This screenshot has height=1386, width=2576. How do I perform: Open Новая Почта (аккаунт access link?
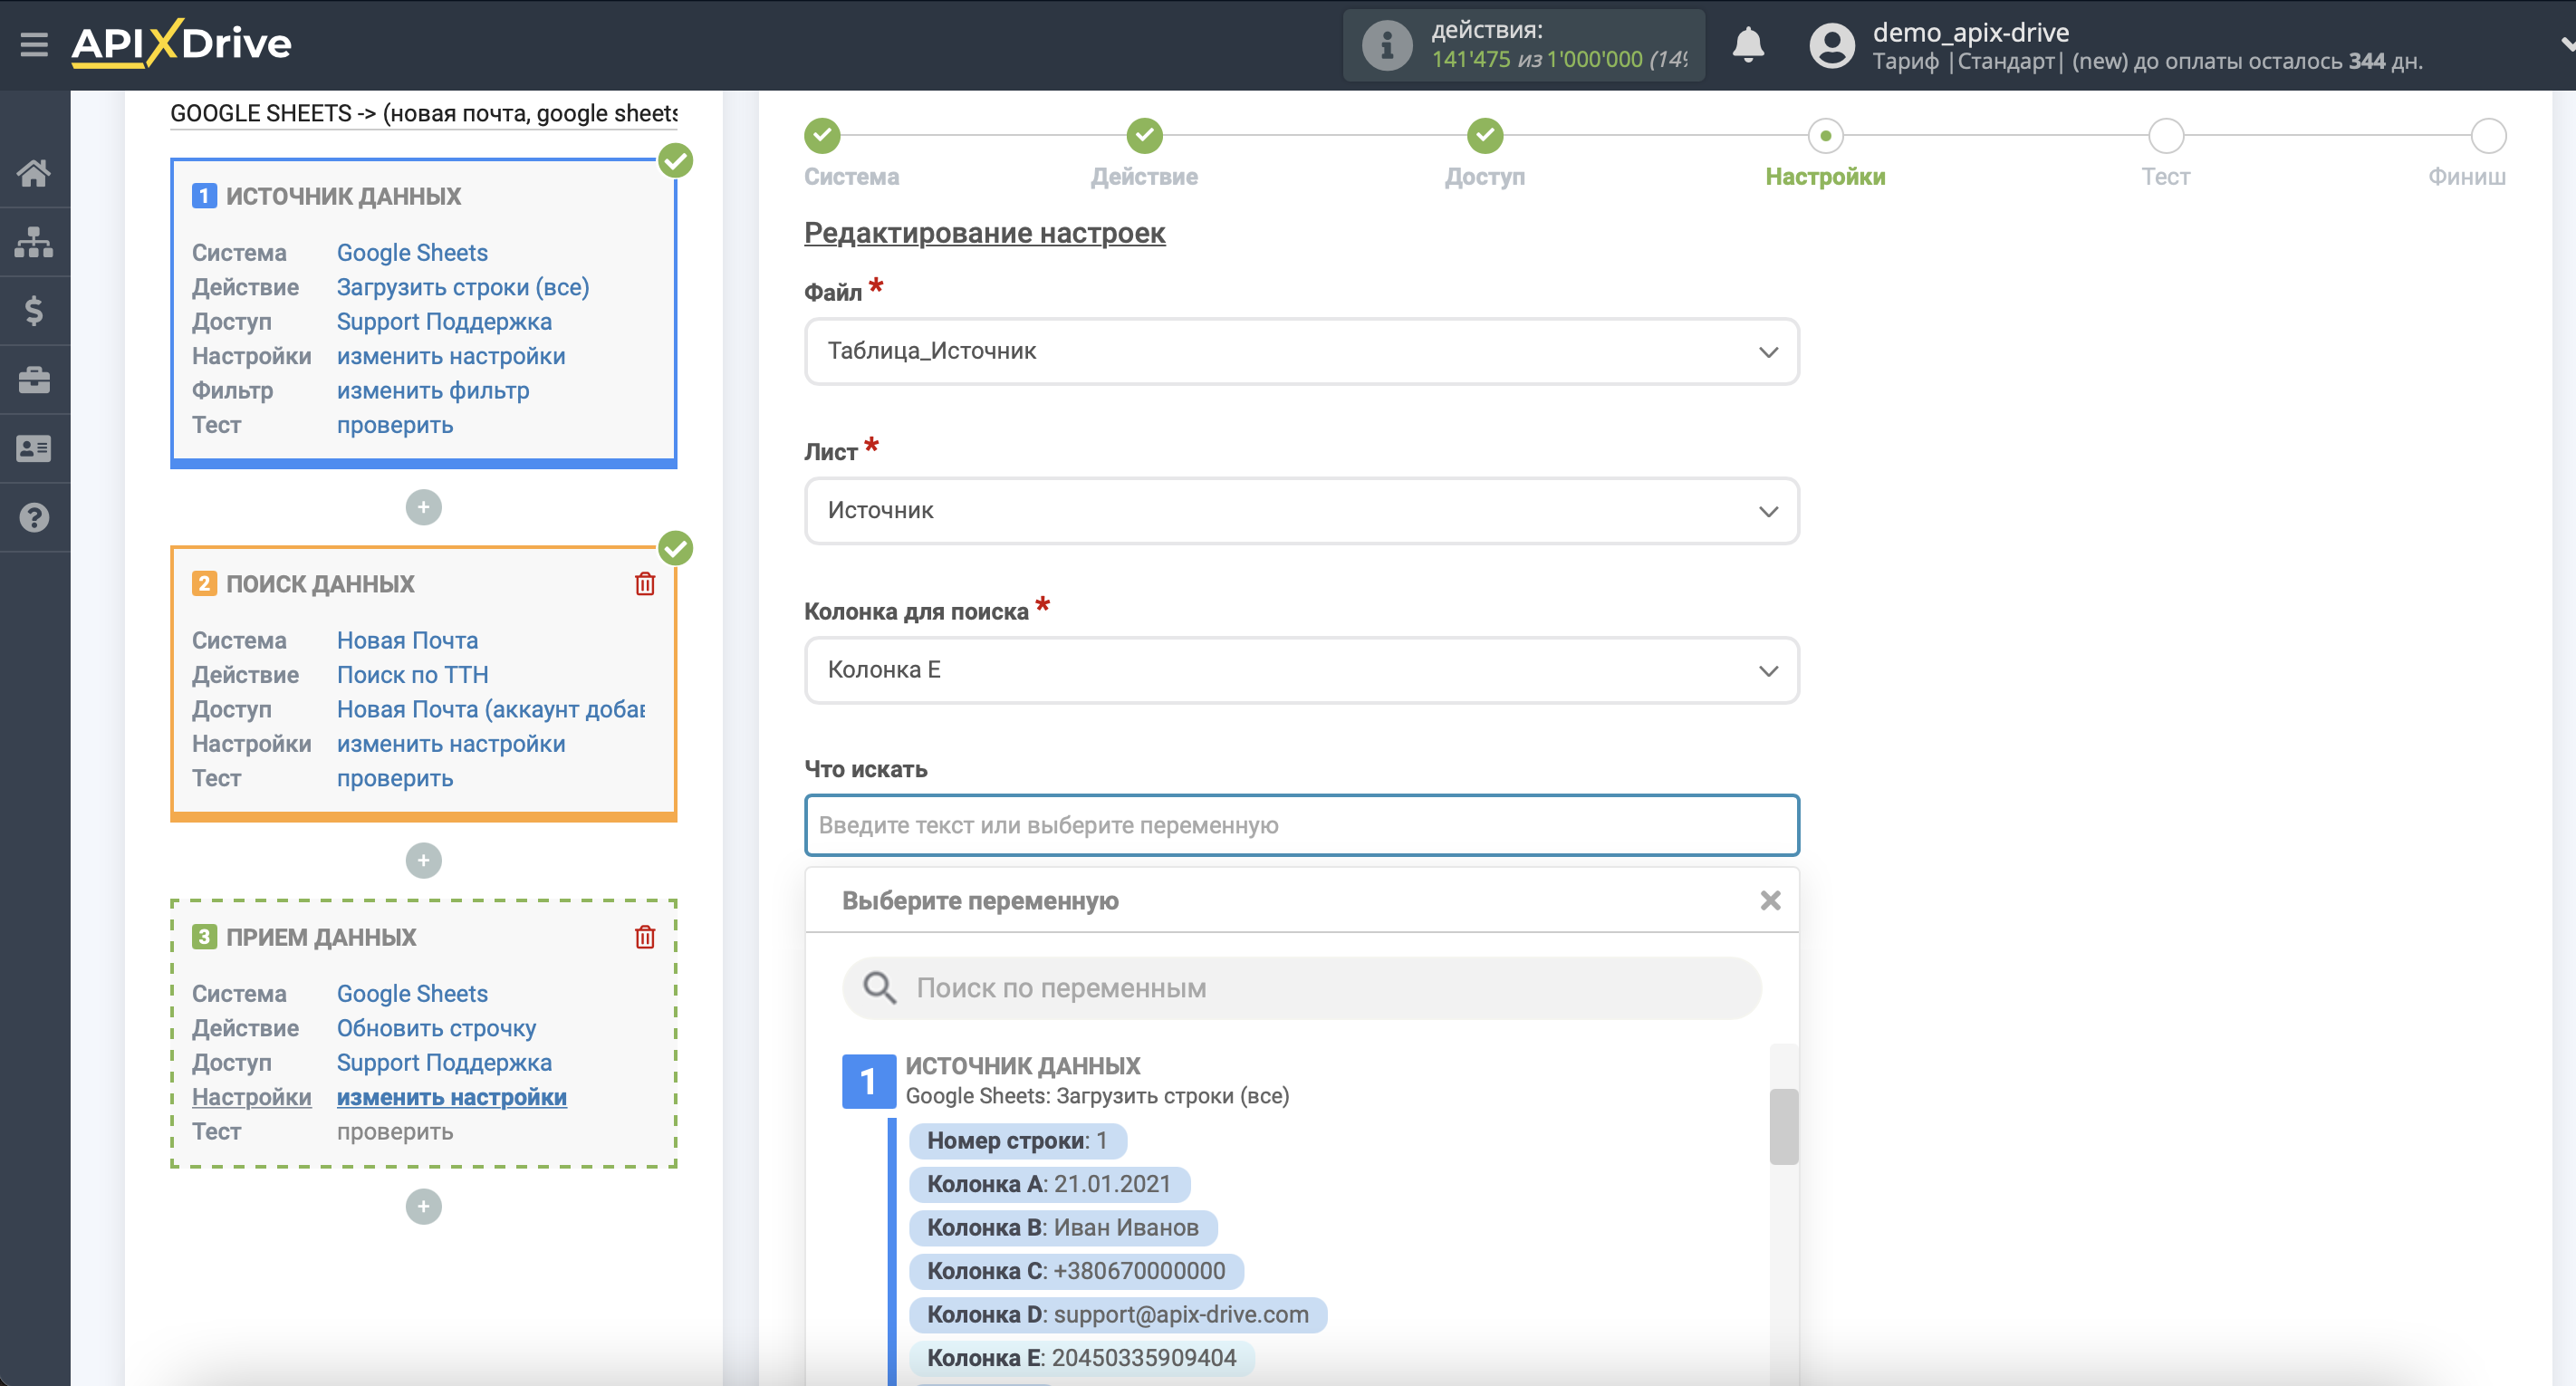point(490,710)
